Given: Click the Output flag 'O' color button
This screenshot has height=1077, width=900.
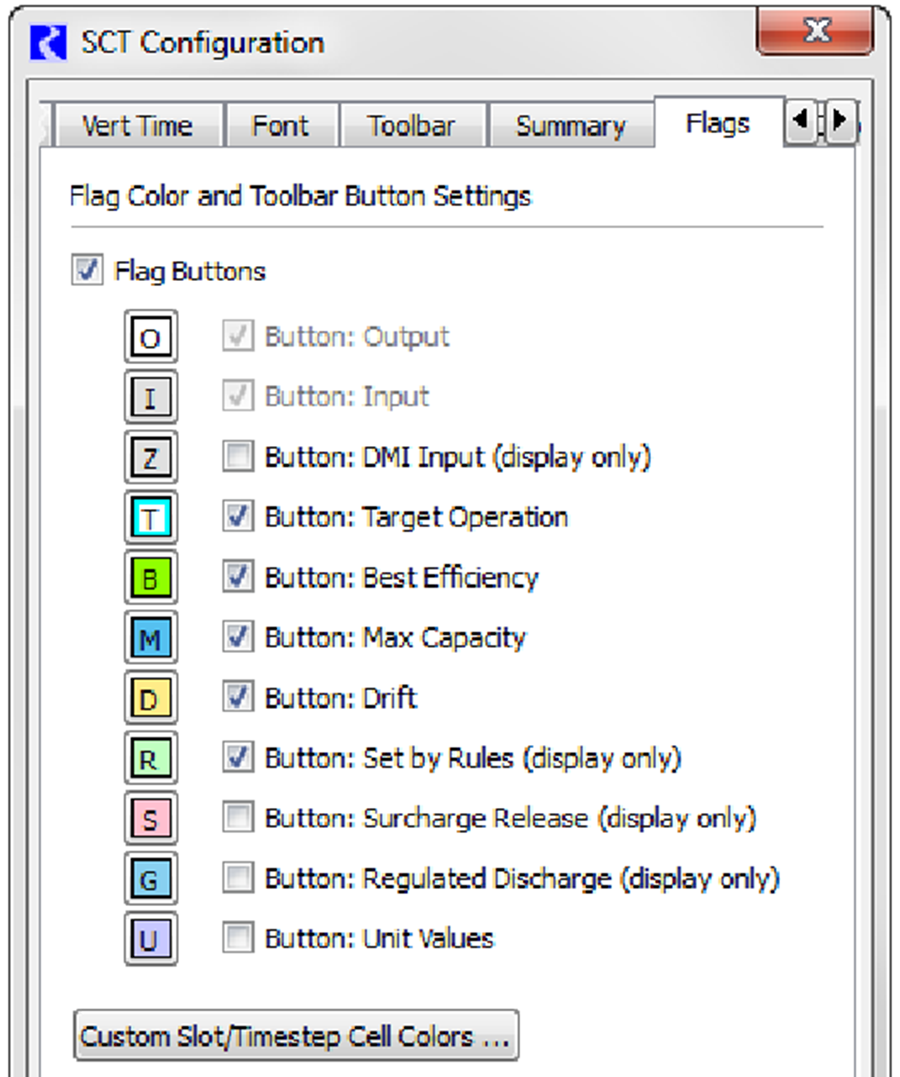Looking at the screenshot, I should click(x=150, y=337).
